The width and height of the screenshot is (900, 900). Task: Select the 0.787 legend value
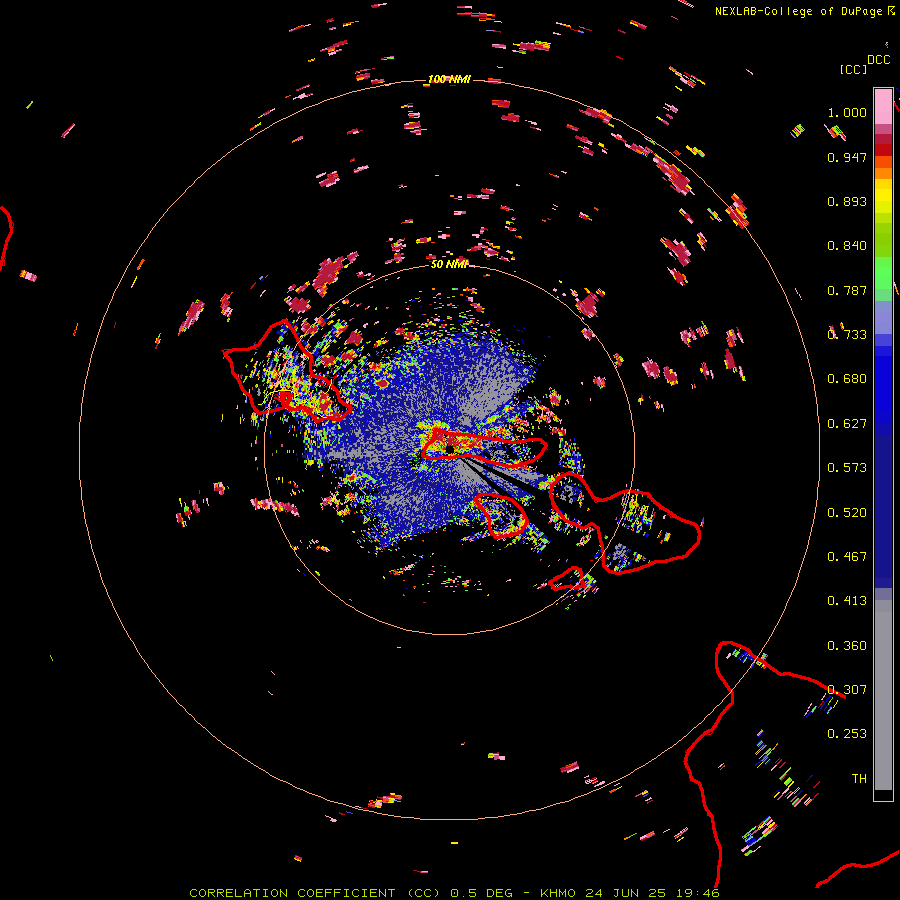pos(847,290)
